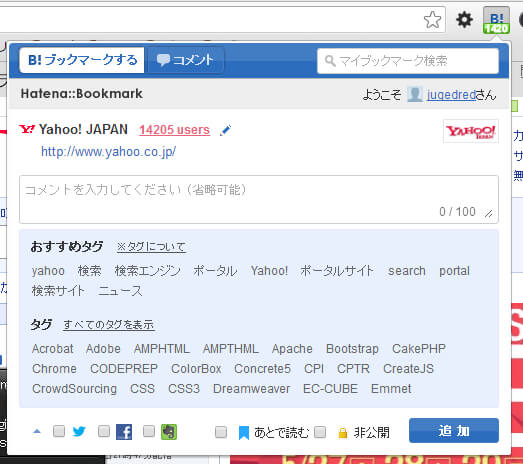
Task: Click the comment input text area
Action: pyautogui.click(x=259, y=199)
